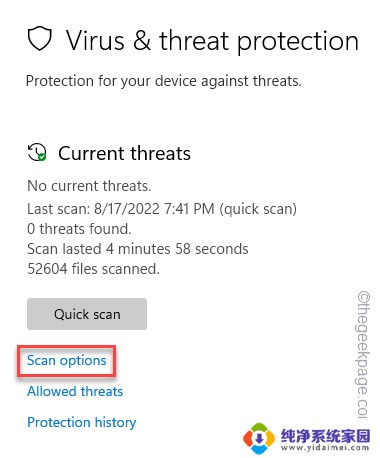
Task: Click the '0 threats found.' text
Action: pyautogui.click(x=79, y=229)
